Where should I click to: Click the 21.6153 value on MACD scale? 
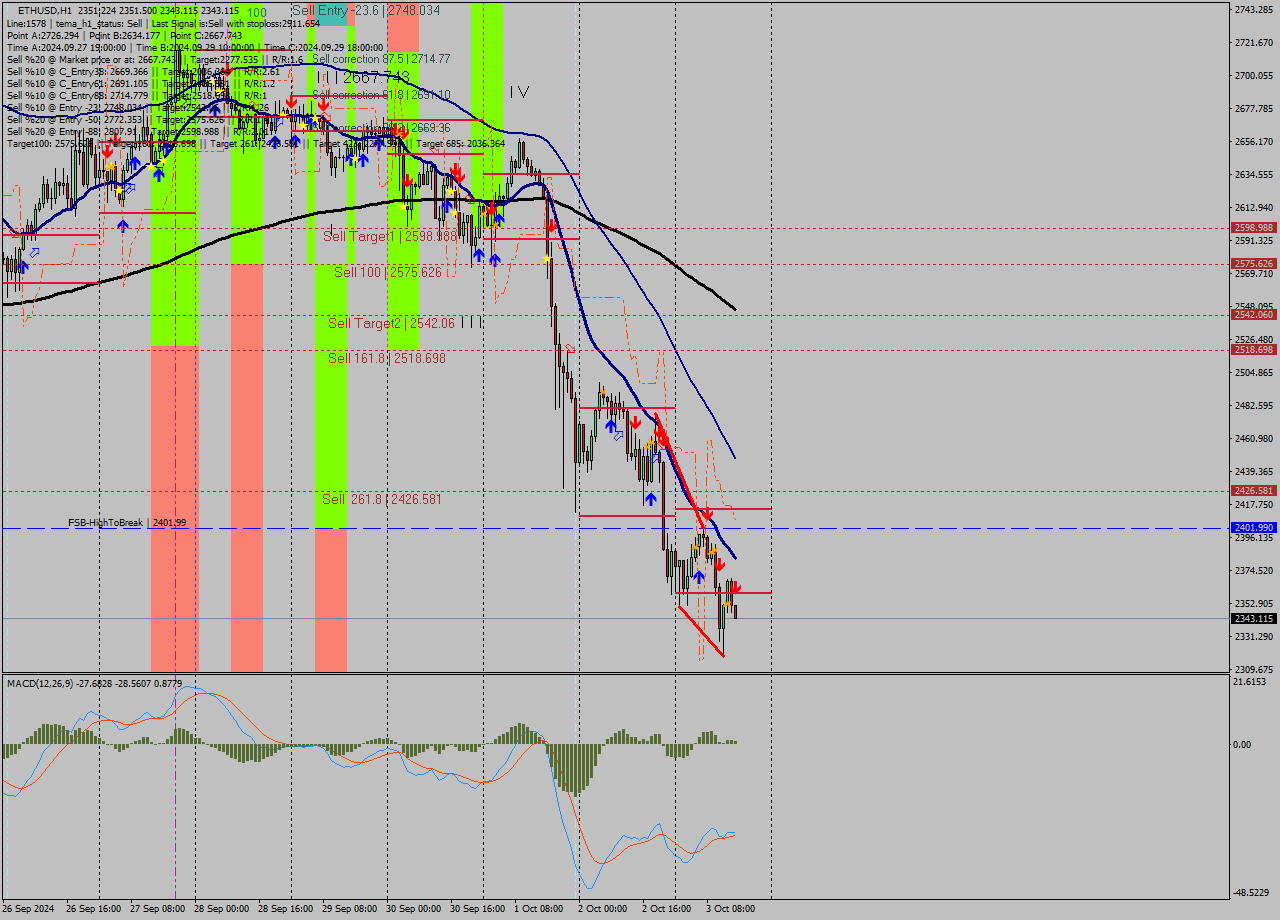[x=1250, y=681]
